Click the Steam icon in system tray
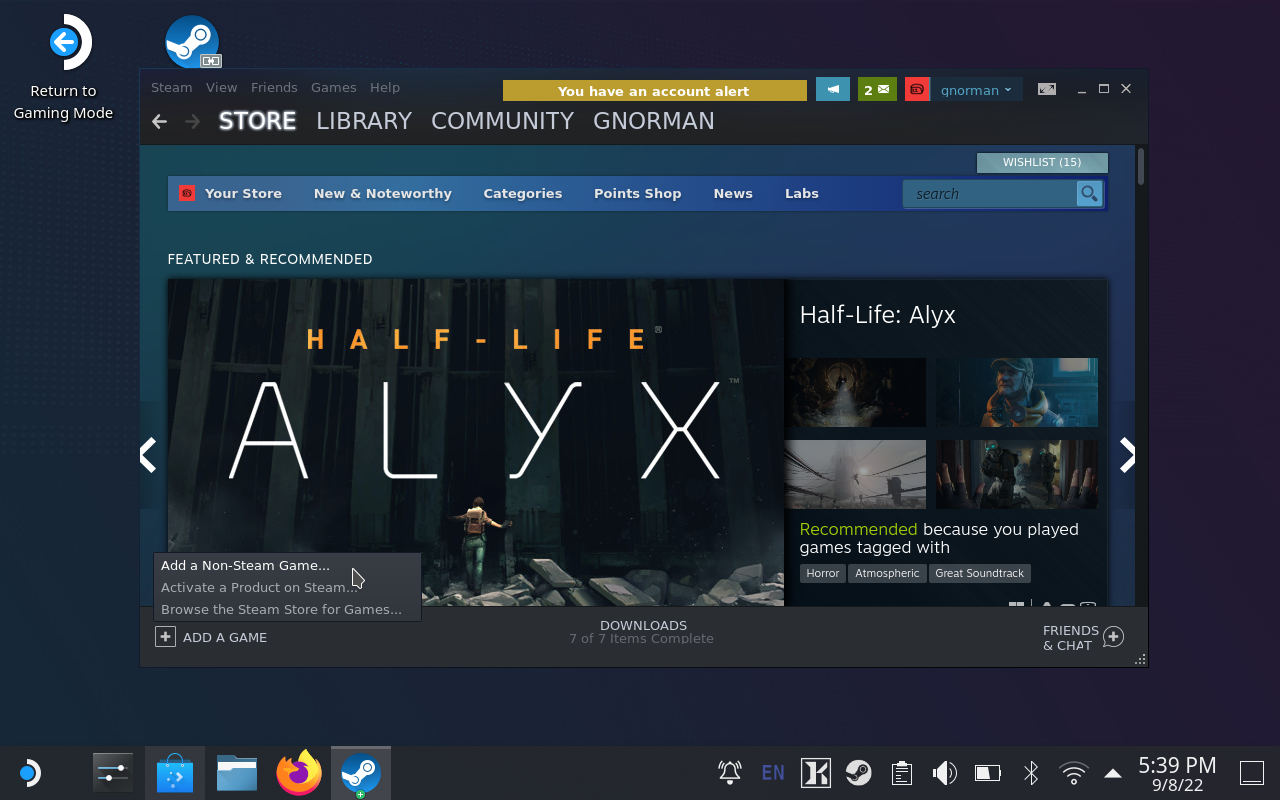Viewport: 1280px width, 800px height. [858, 772]
